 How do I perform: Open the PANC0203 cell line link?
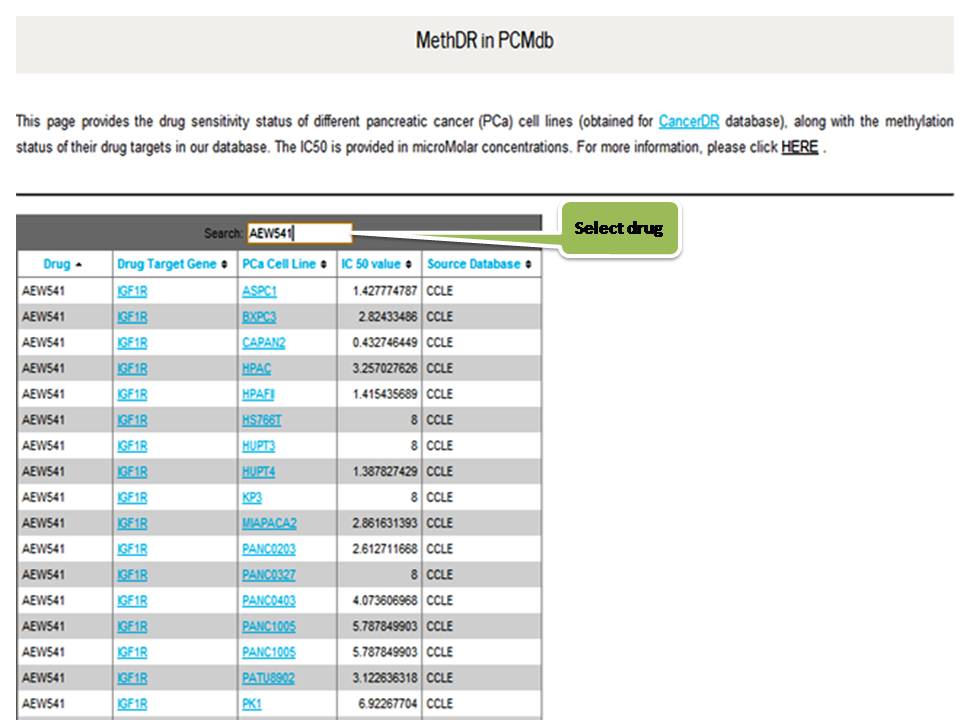268,549
